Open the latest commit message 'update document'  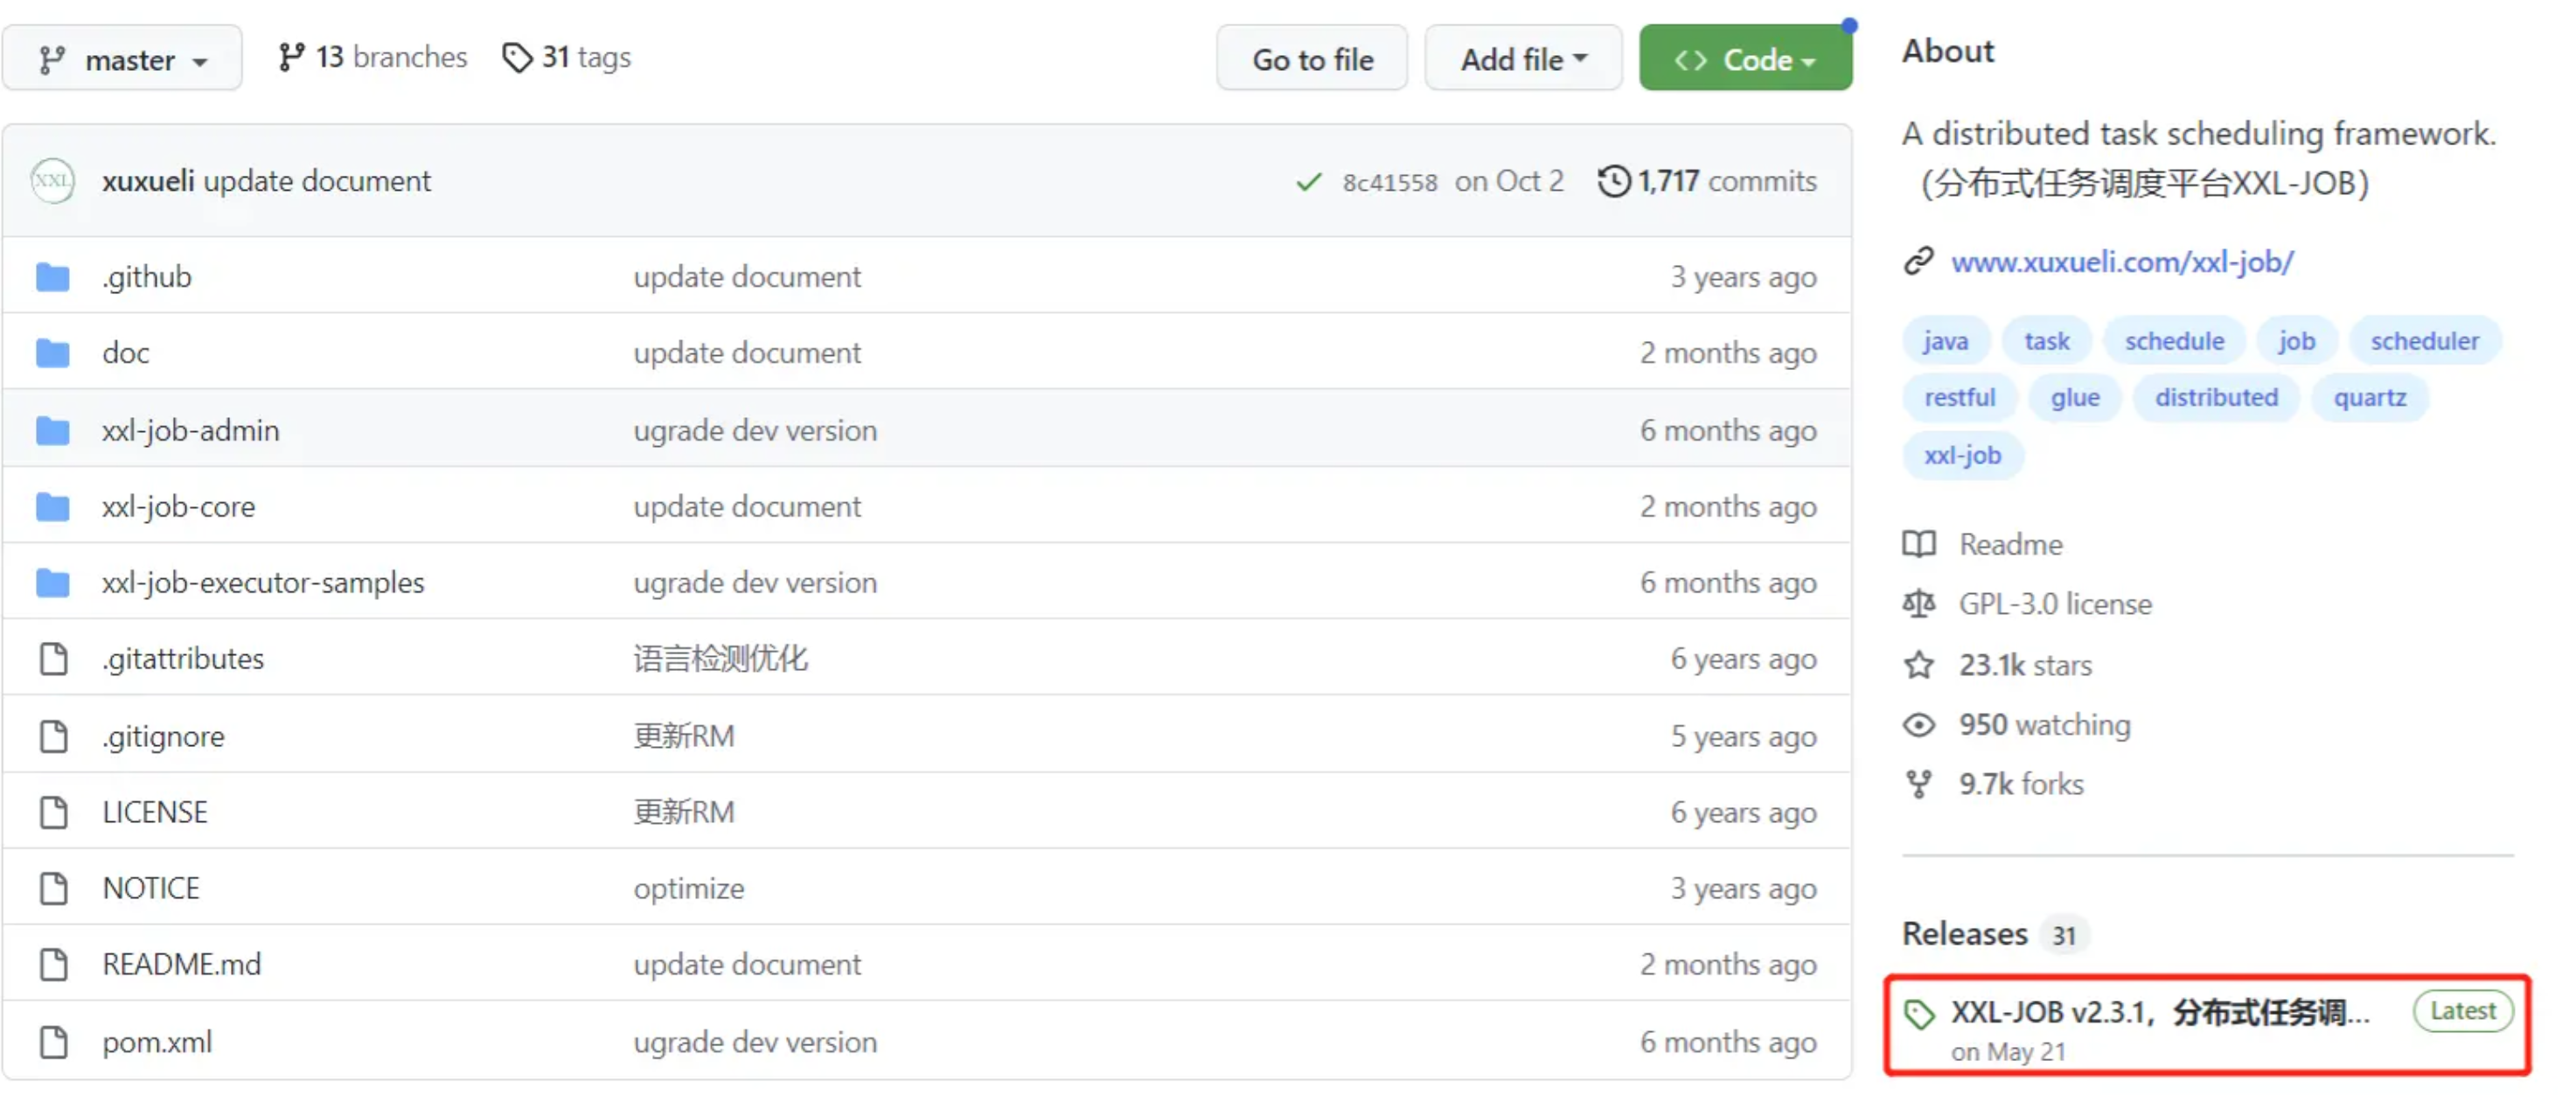(x=317, y=181)
